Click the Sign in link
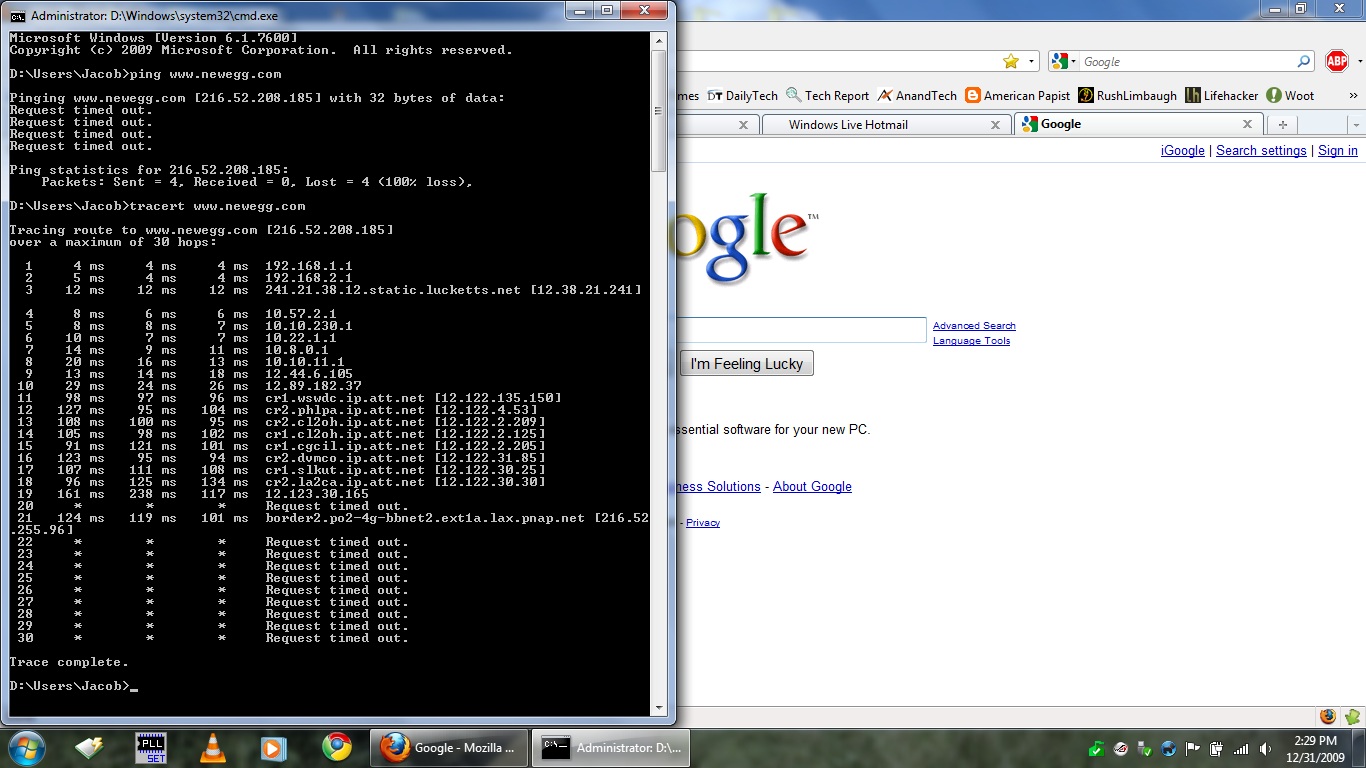This screenshot has height=768, width=1366. (1338, 151)
